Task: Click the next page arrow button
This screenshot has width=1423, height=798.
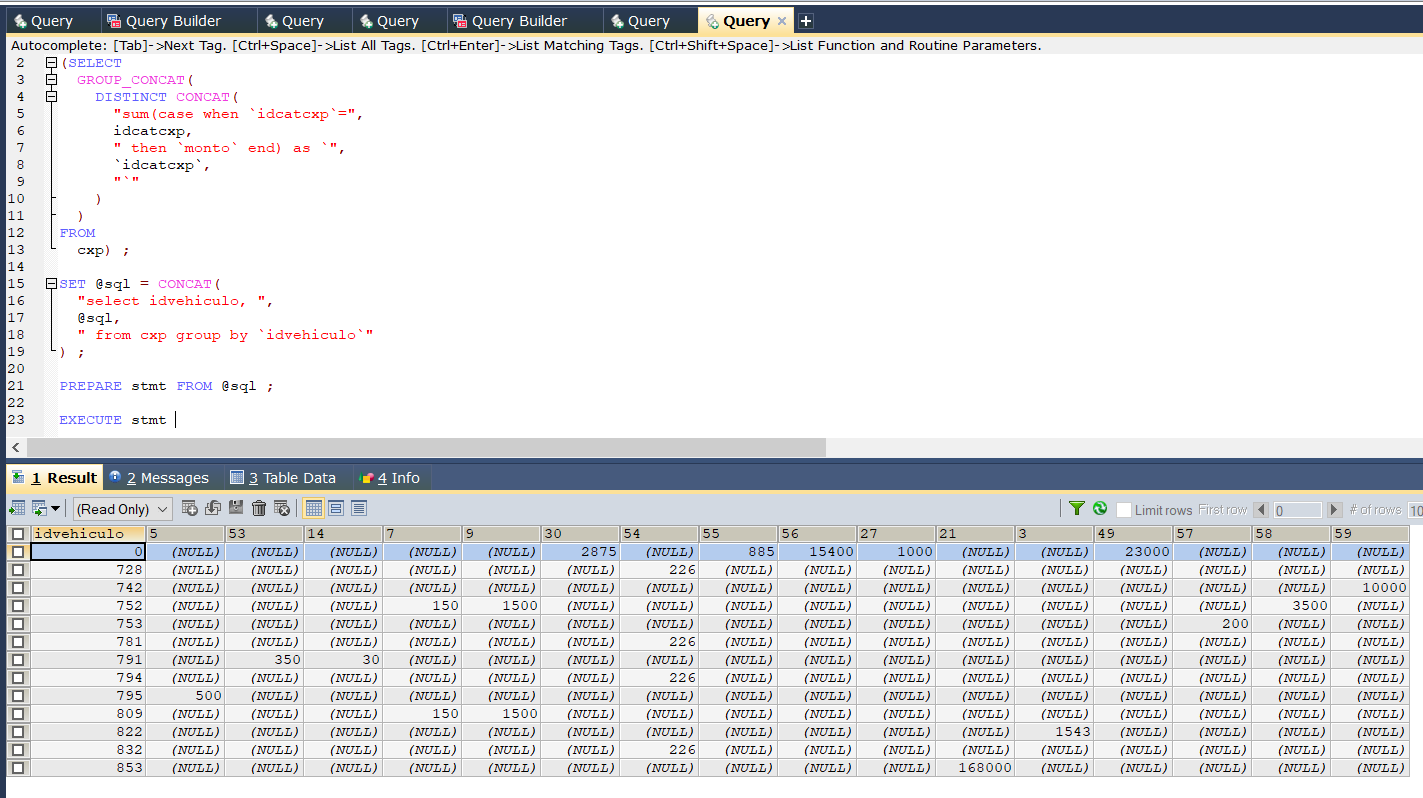Action: pyautogui.click(x=1334, y=510)
